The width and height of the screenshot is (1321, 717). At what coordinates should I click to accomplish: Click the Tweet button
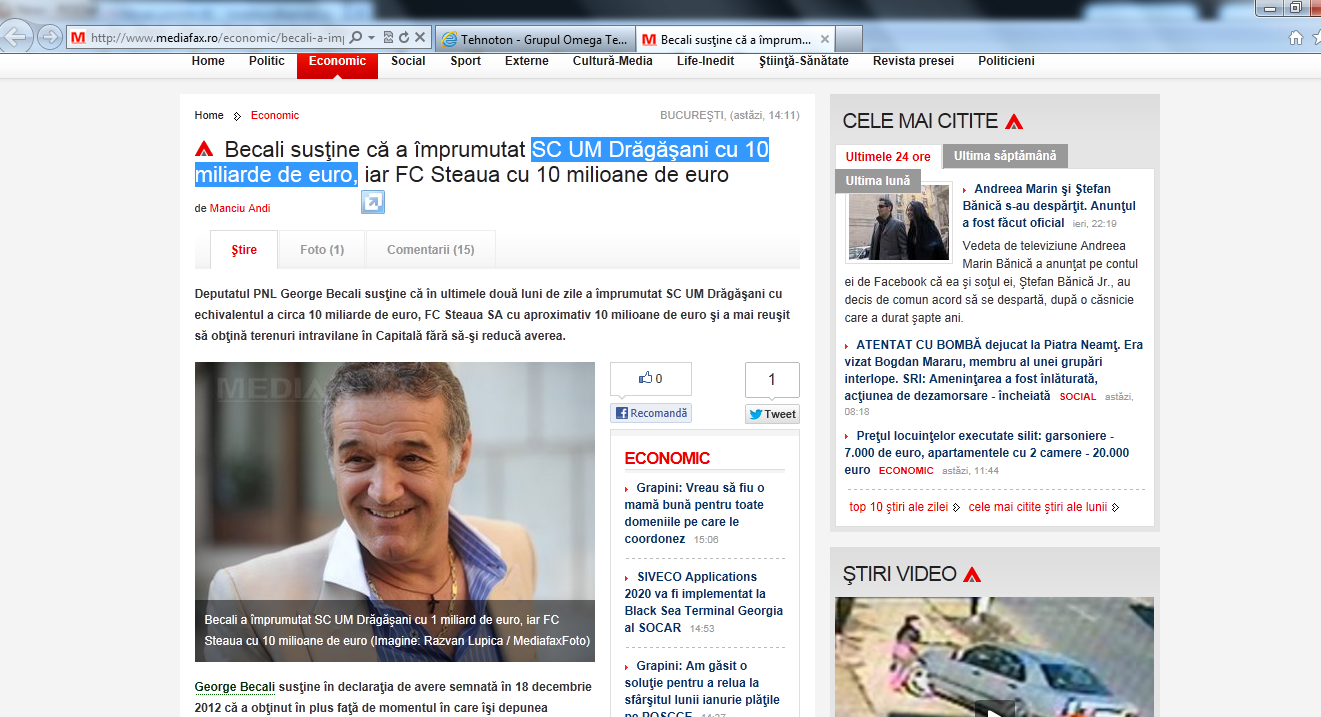click(772, 414)
